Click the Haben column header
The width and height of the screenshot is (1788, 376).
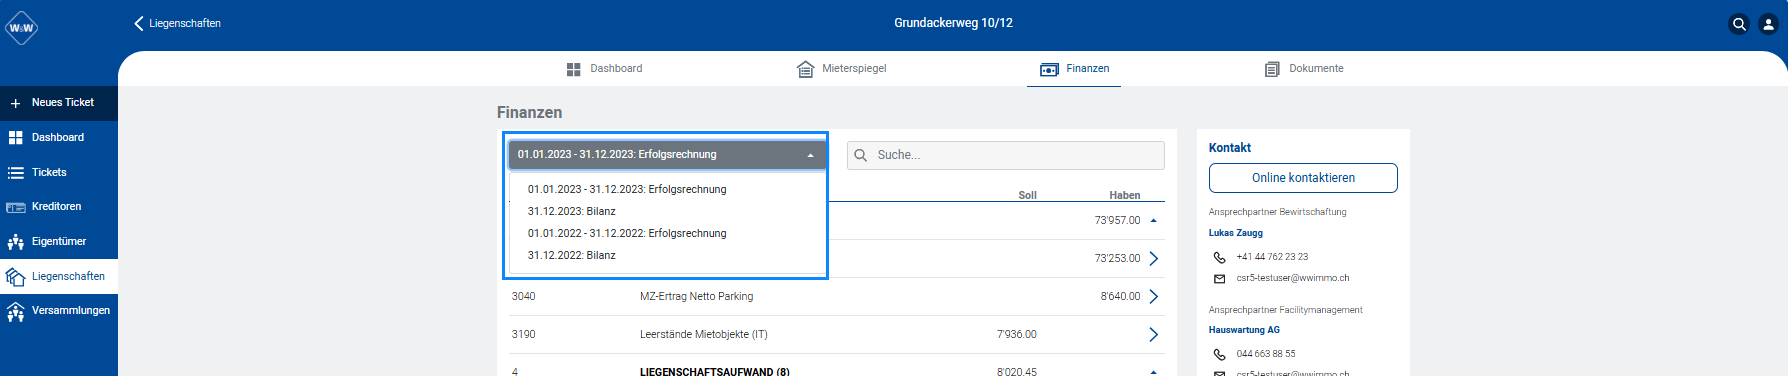(x=1125, y=196)
